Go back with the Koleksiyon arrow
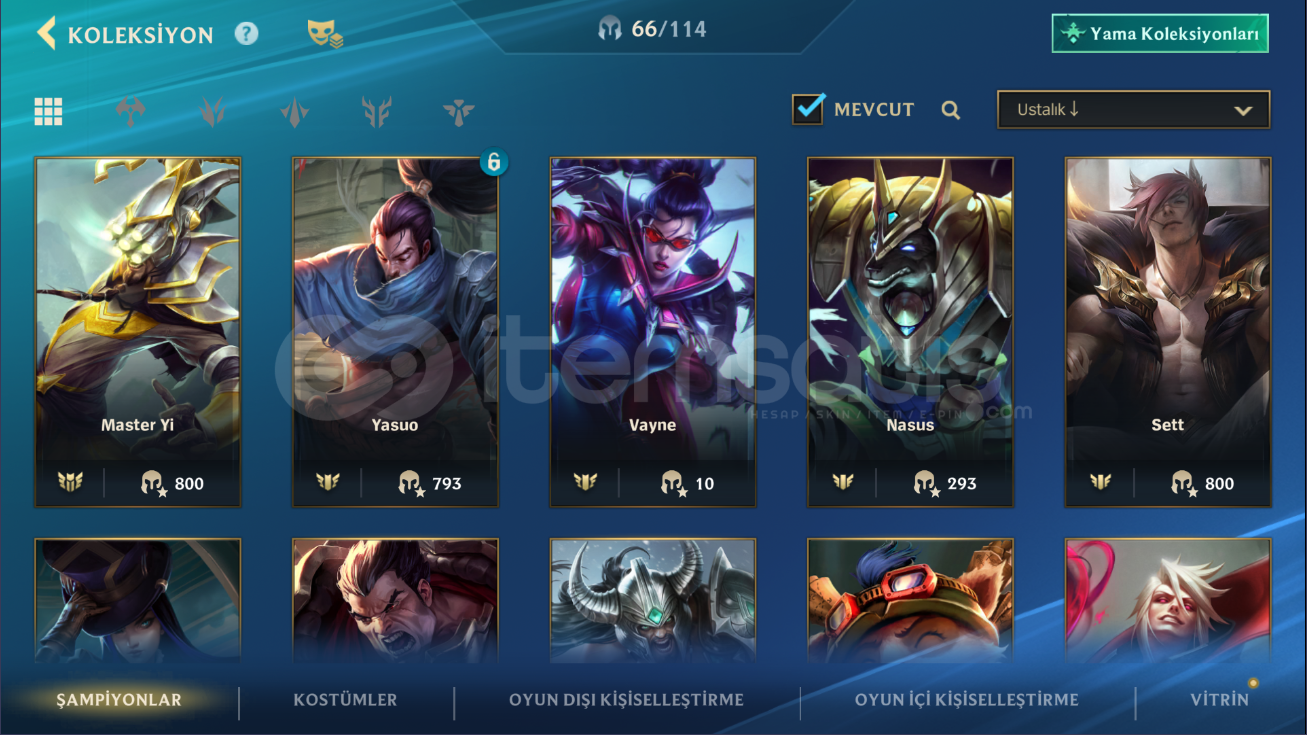The height and width of the screenshot is (735, 1307). [46, 33]
